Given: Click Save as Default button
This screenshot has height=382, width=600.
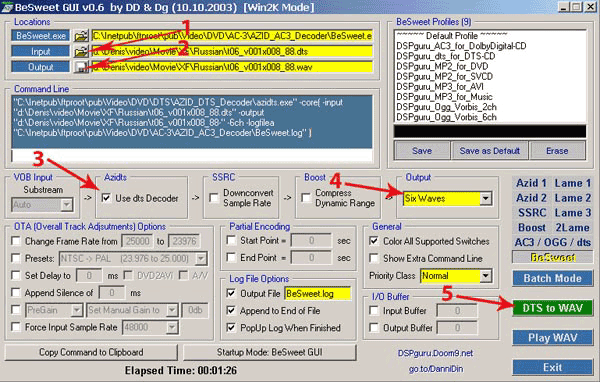Looking at the screenshot, I should click(x=490, y=150).
